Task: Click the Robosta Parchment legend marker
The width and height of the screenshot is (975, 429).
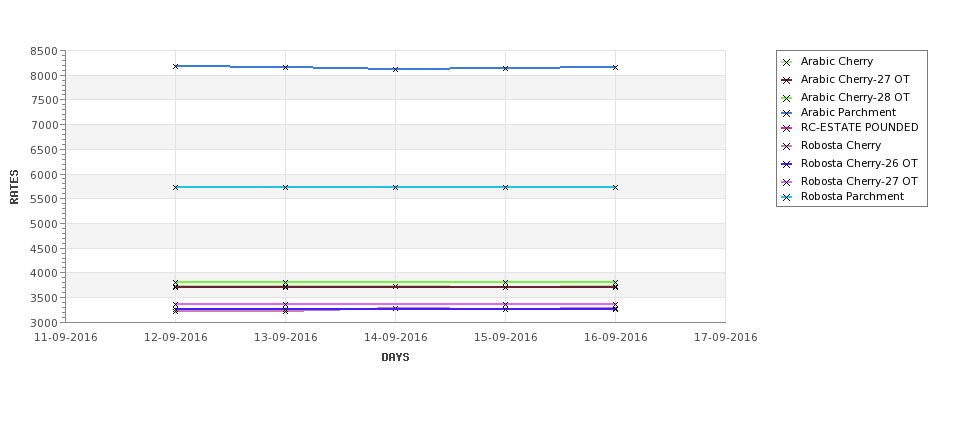Action: (786, 197)
